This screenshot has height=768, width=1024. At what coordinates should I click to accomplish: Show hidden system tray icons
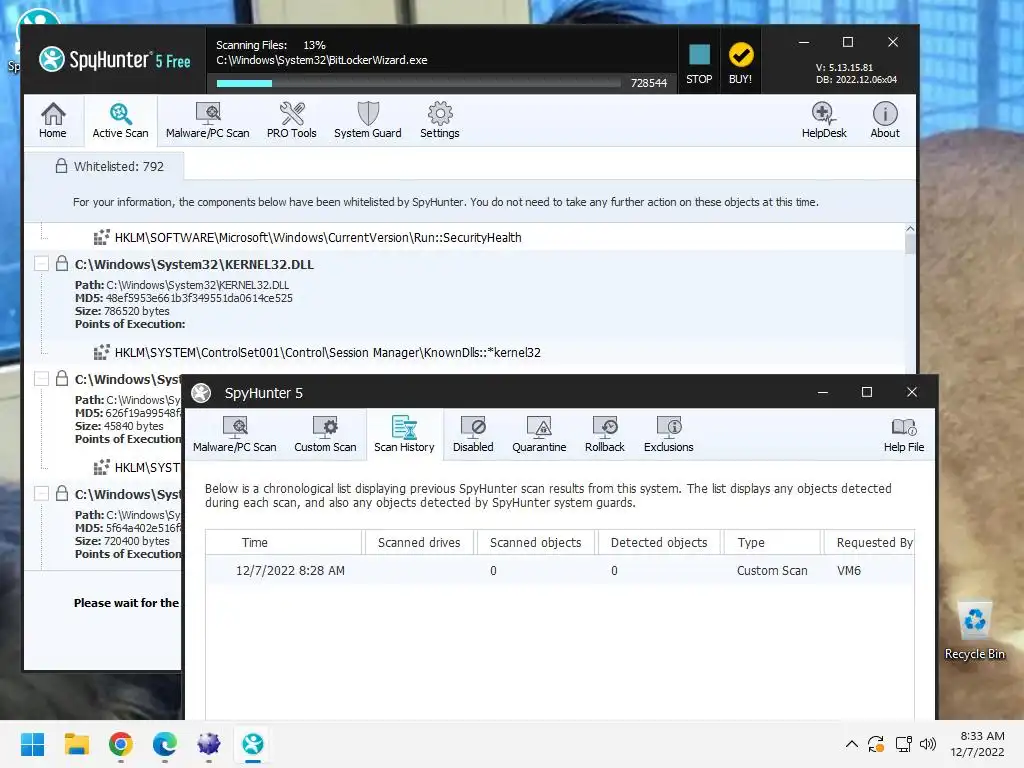point(852,744)
